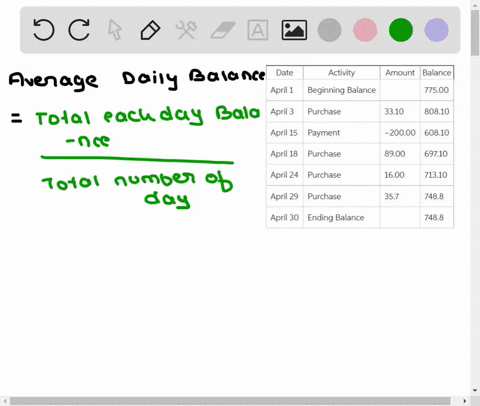Click the April 24 Purchase activity cell
Image resolution: width=480 pixels, height=406 pixels.
pyautogui.click(x=342, y=175)
